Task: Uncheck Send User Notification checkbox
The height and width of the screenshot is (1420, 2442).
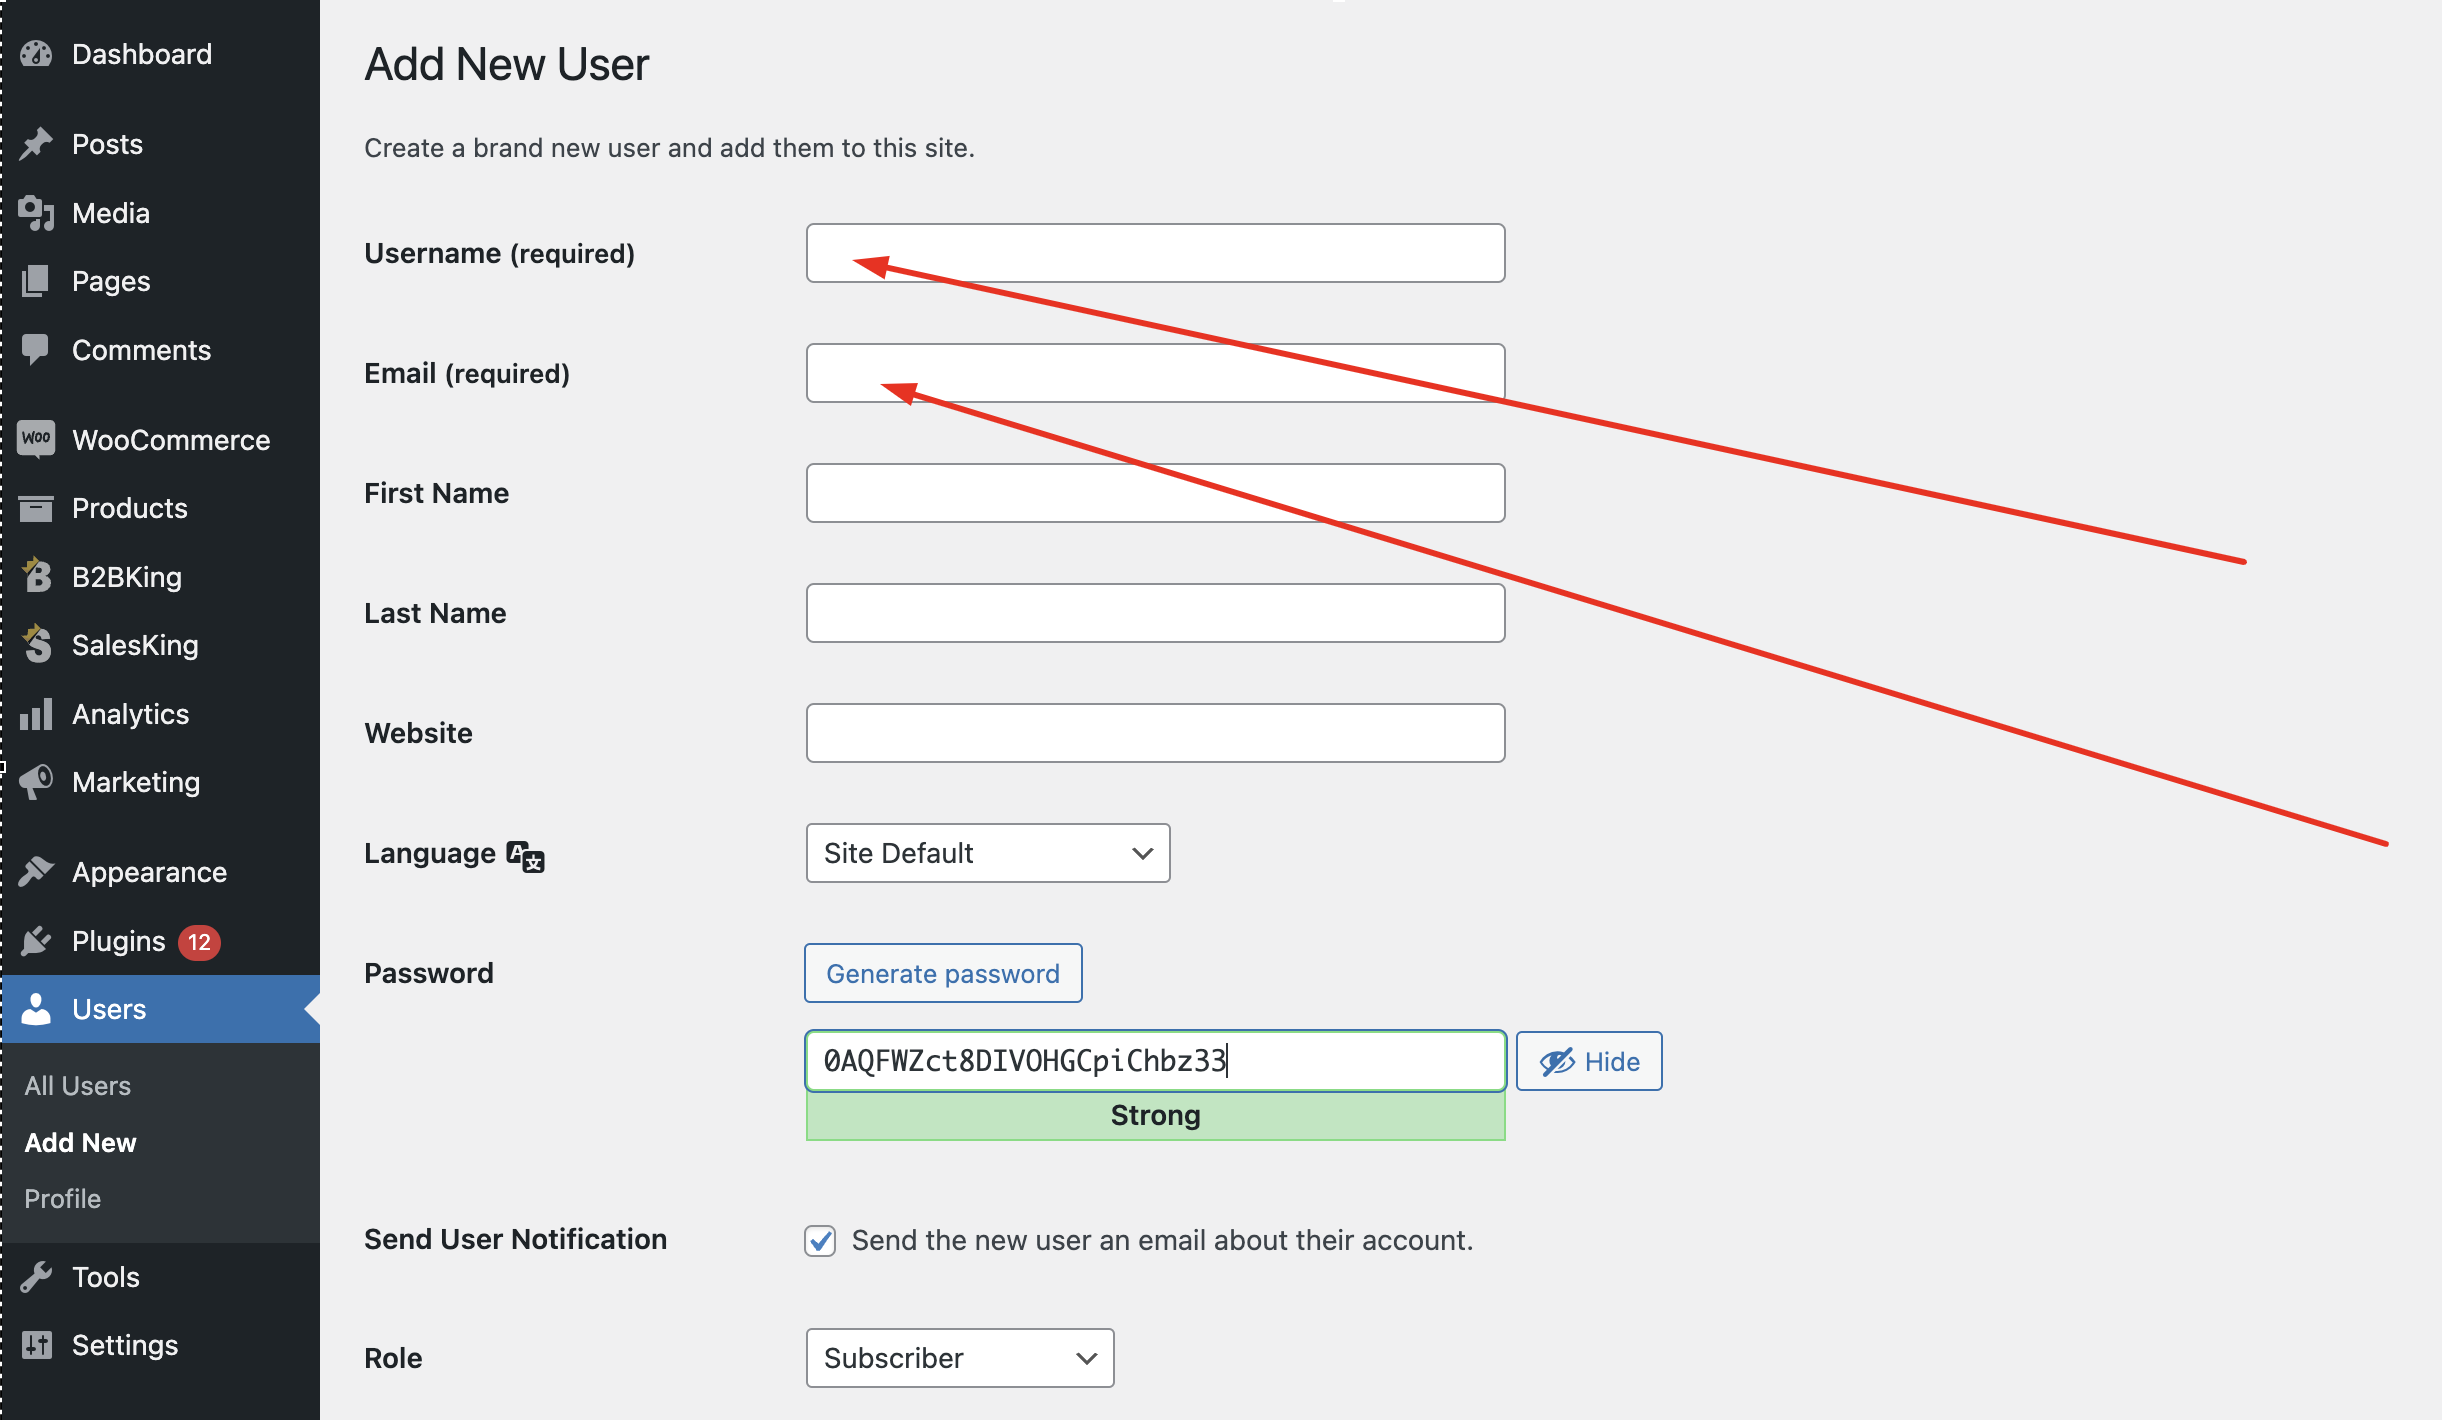Action: pyautogui.click(x=820, y=1240)
